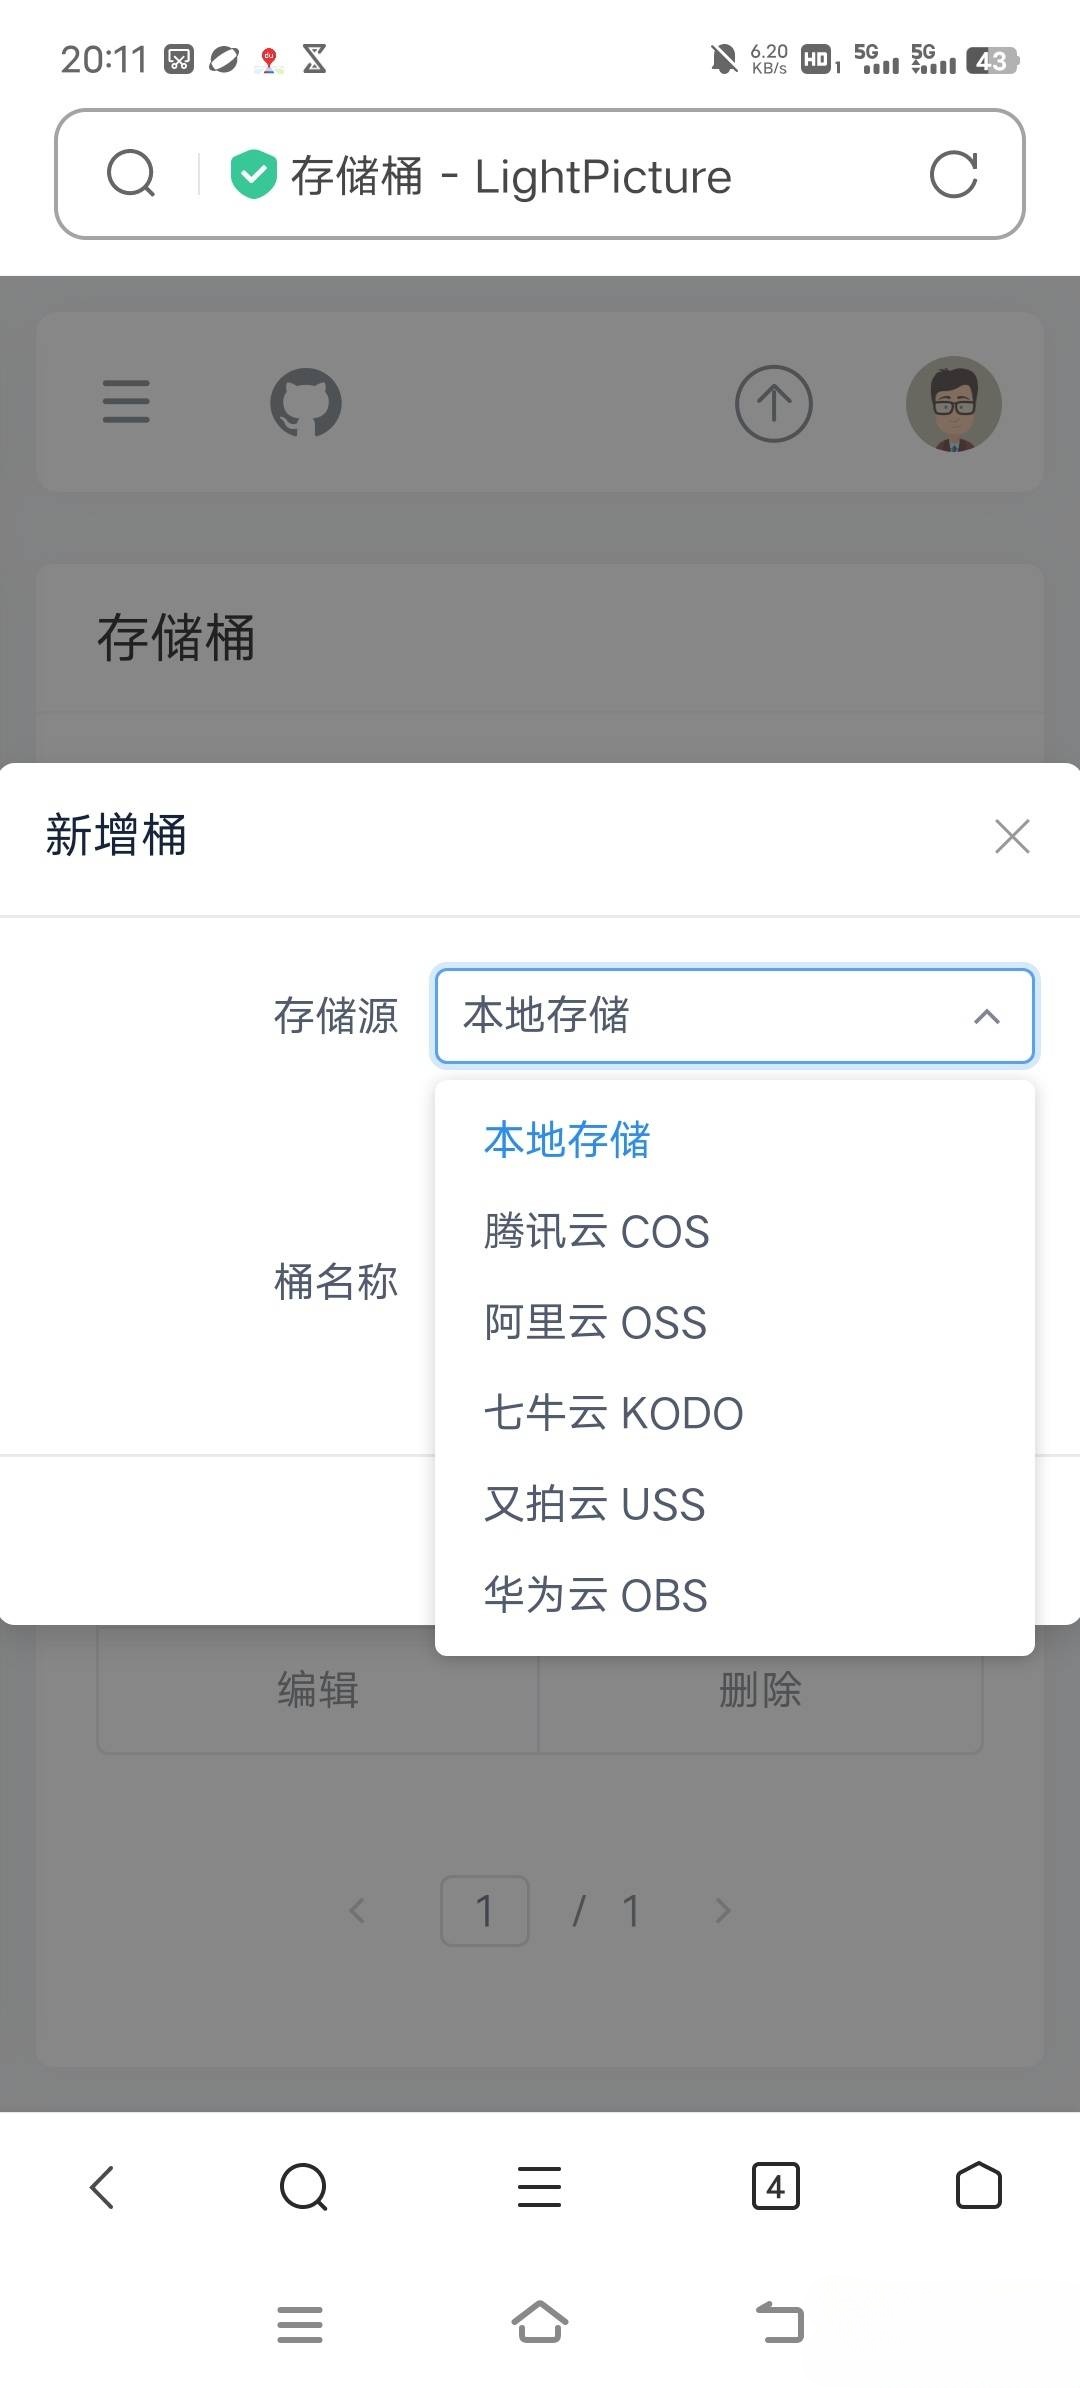Tap the search icon in address bar

[x=131, y=174]
